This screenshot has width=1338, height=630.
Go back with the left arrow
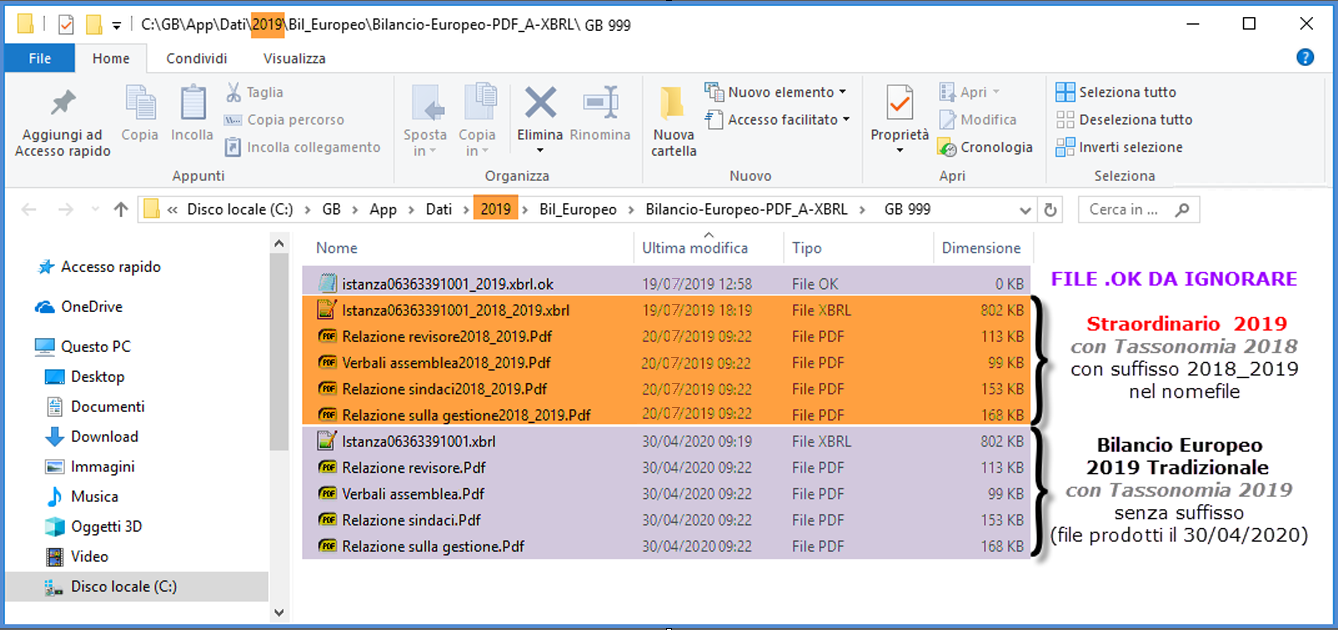(30, 210)
